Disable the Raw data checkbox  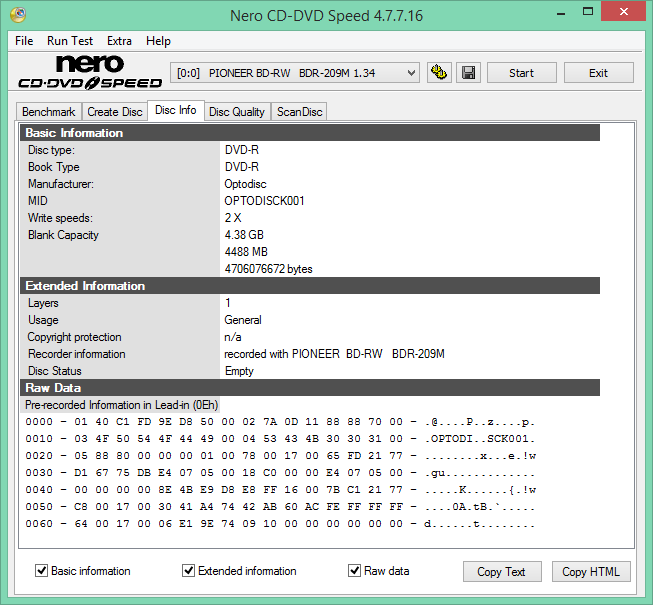pos(354,570)
